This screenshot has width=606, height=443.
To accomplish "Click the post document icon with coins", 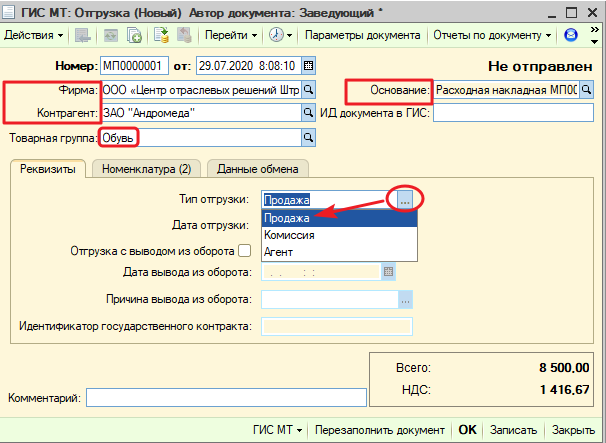I will tap(162, 35).
